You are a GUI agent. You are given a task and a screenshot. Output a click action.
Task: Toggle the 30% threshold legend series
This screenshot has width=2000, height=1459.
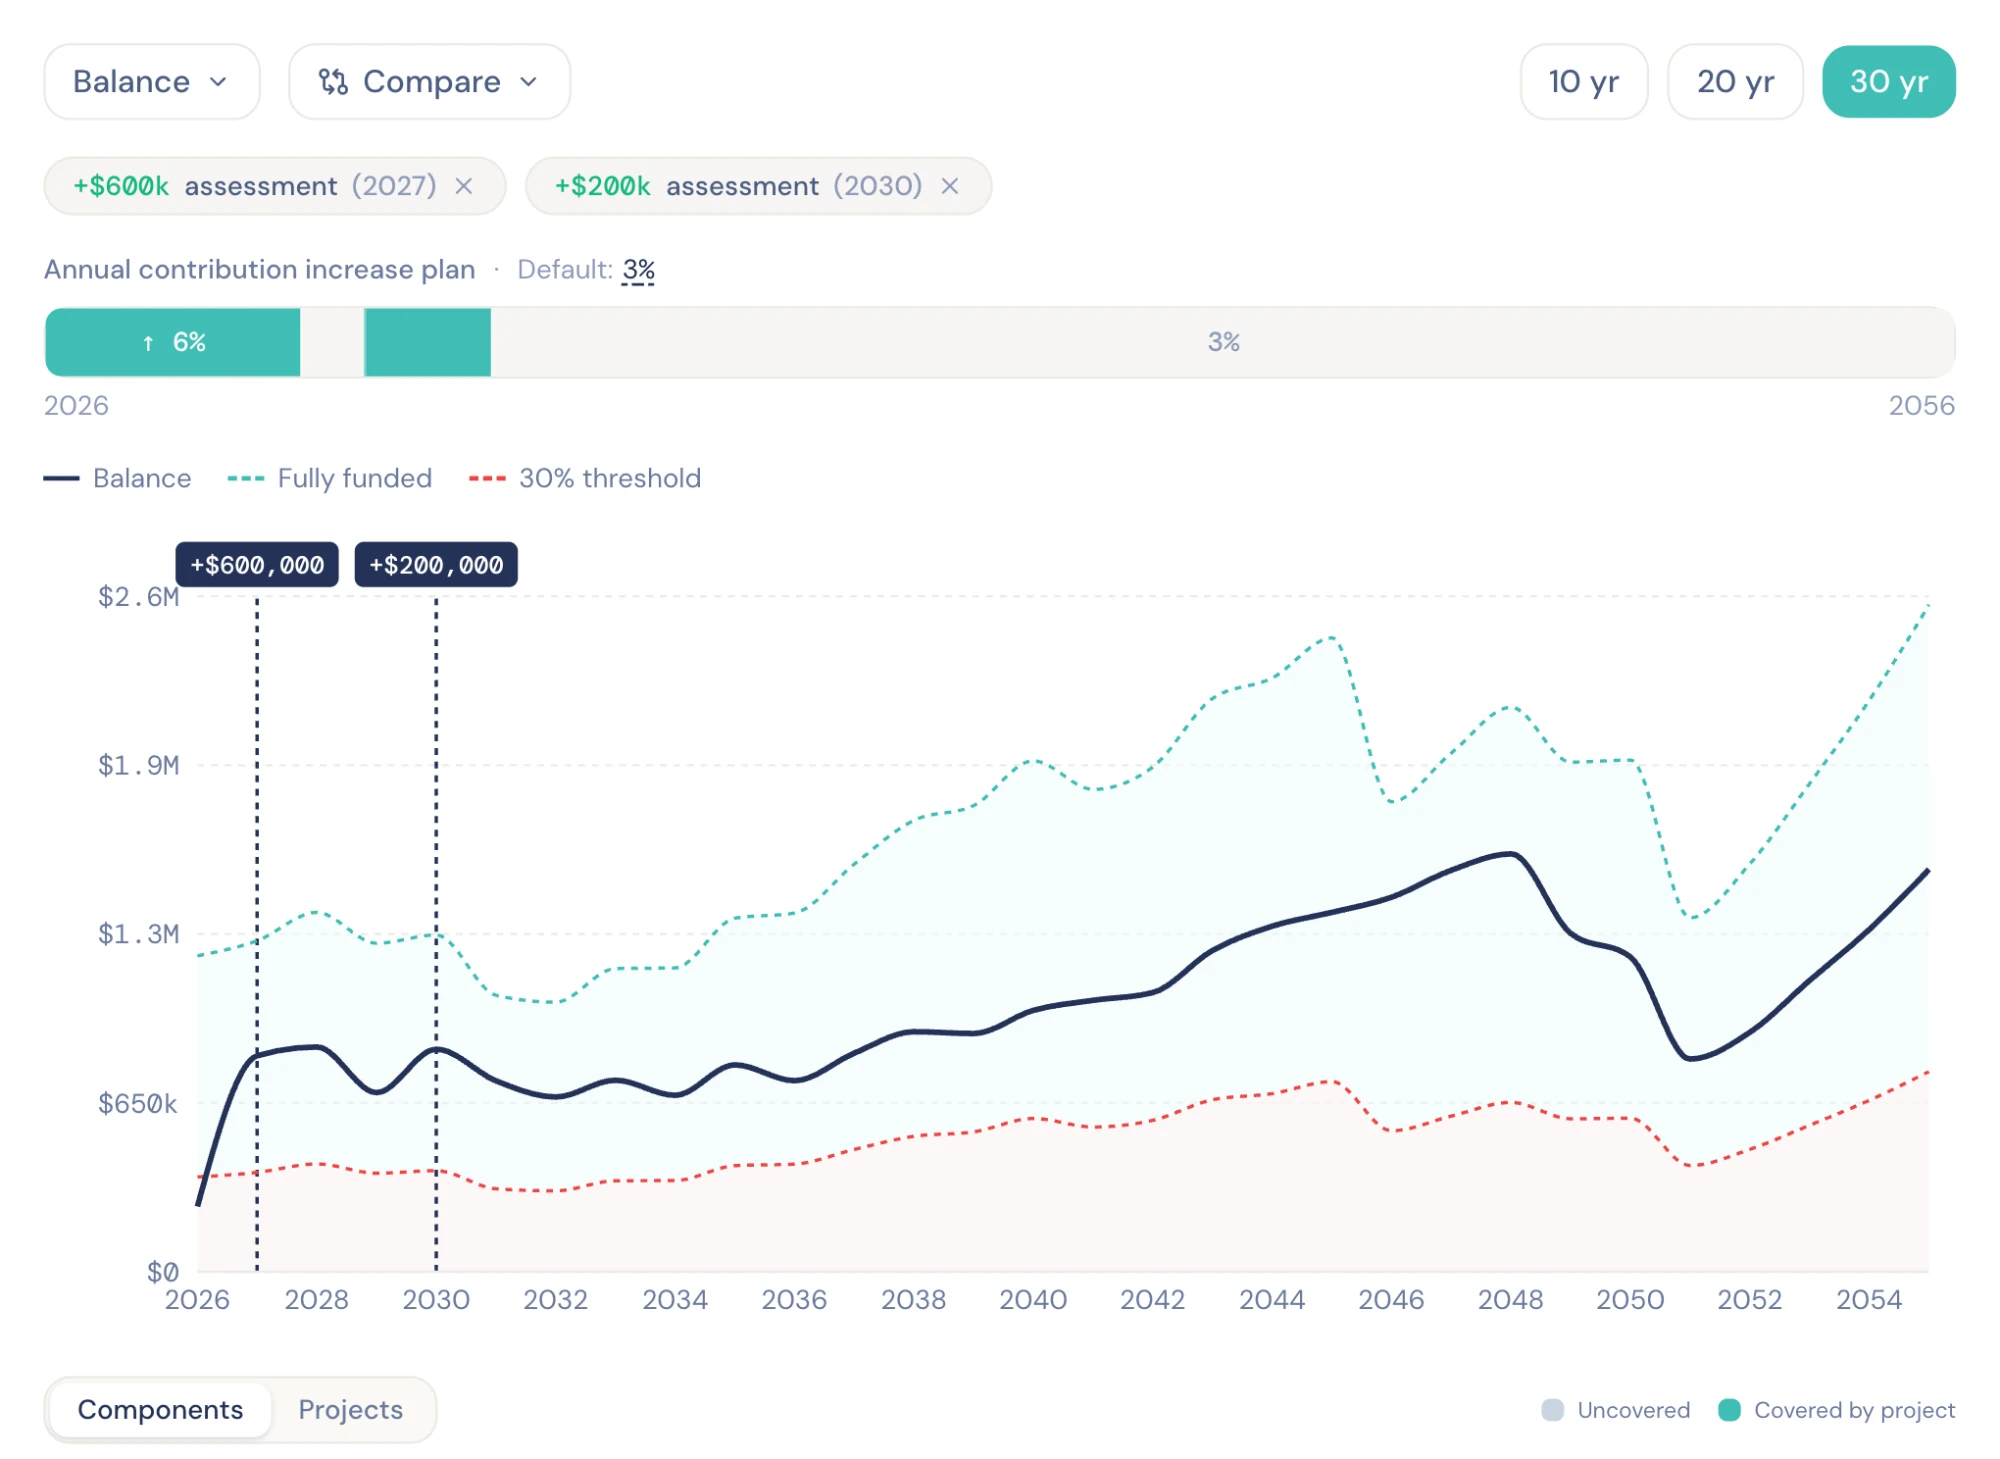click(x=585, y=478)
